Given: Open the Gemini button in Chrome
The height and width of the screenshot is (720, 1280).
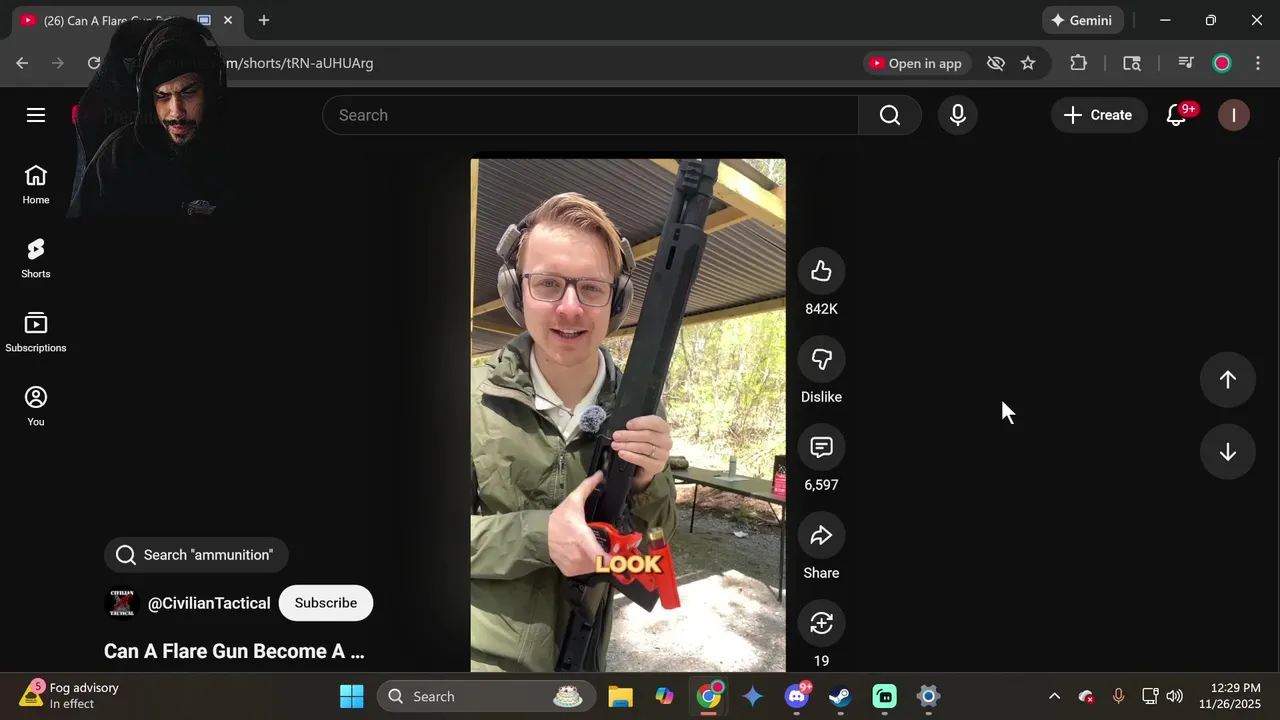Looking at the screenshot, I should pos(1083,20).
